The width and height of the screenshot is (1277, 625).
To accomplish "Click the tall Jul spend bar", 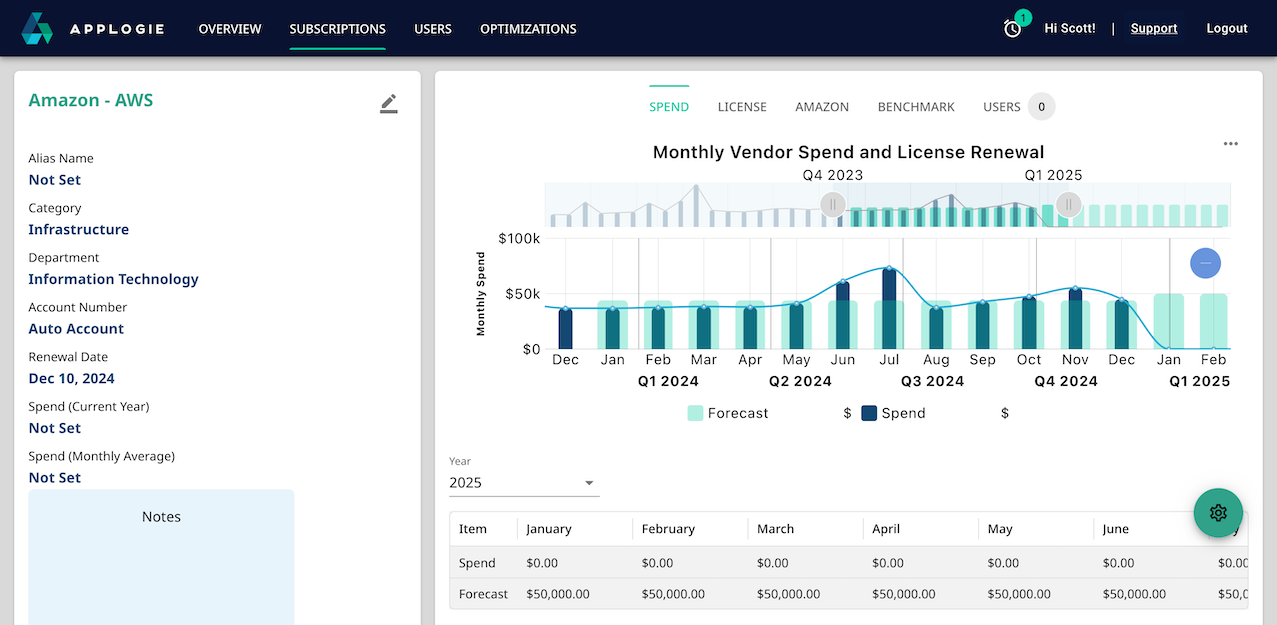I will [889, 309].
